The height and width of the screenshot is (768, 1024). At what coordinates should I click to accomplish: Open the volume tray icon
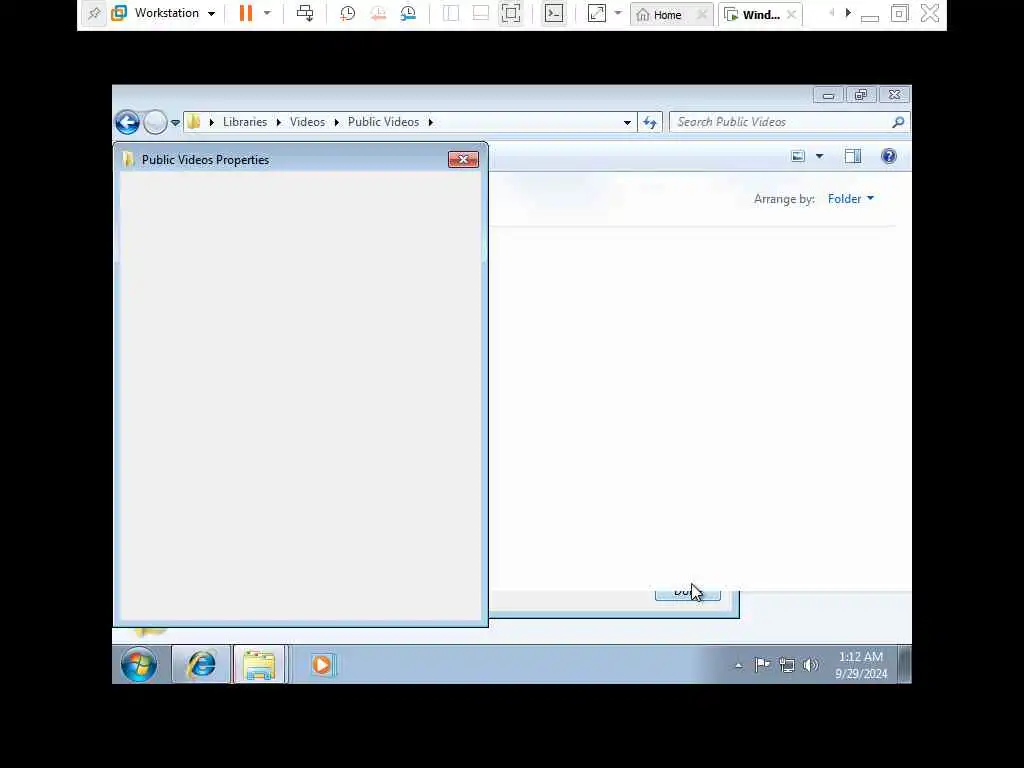(810, 665)
